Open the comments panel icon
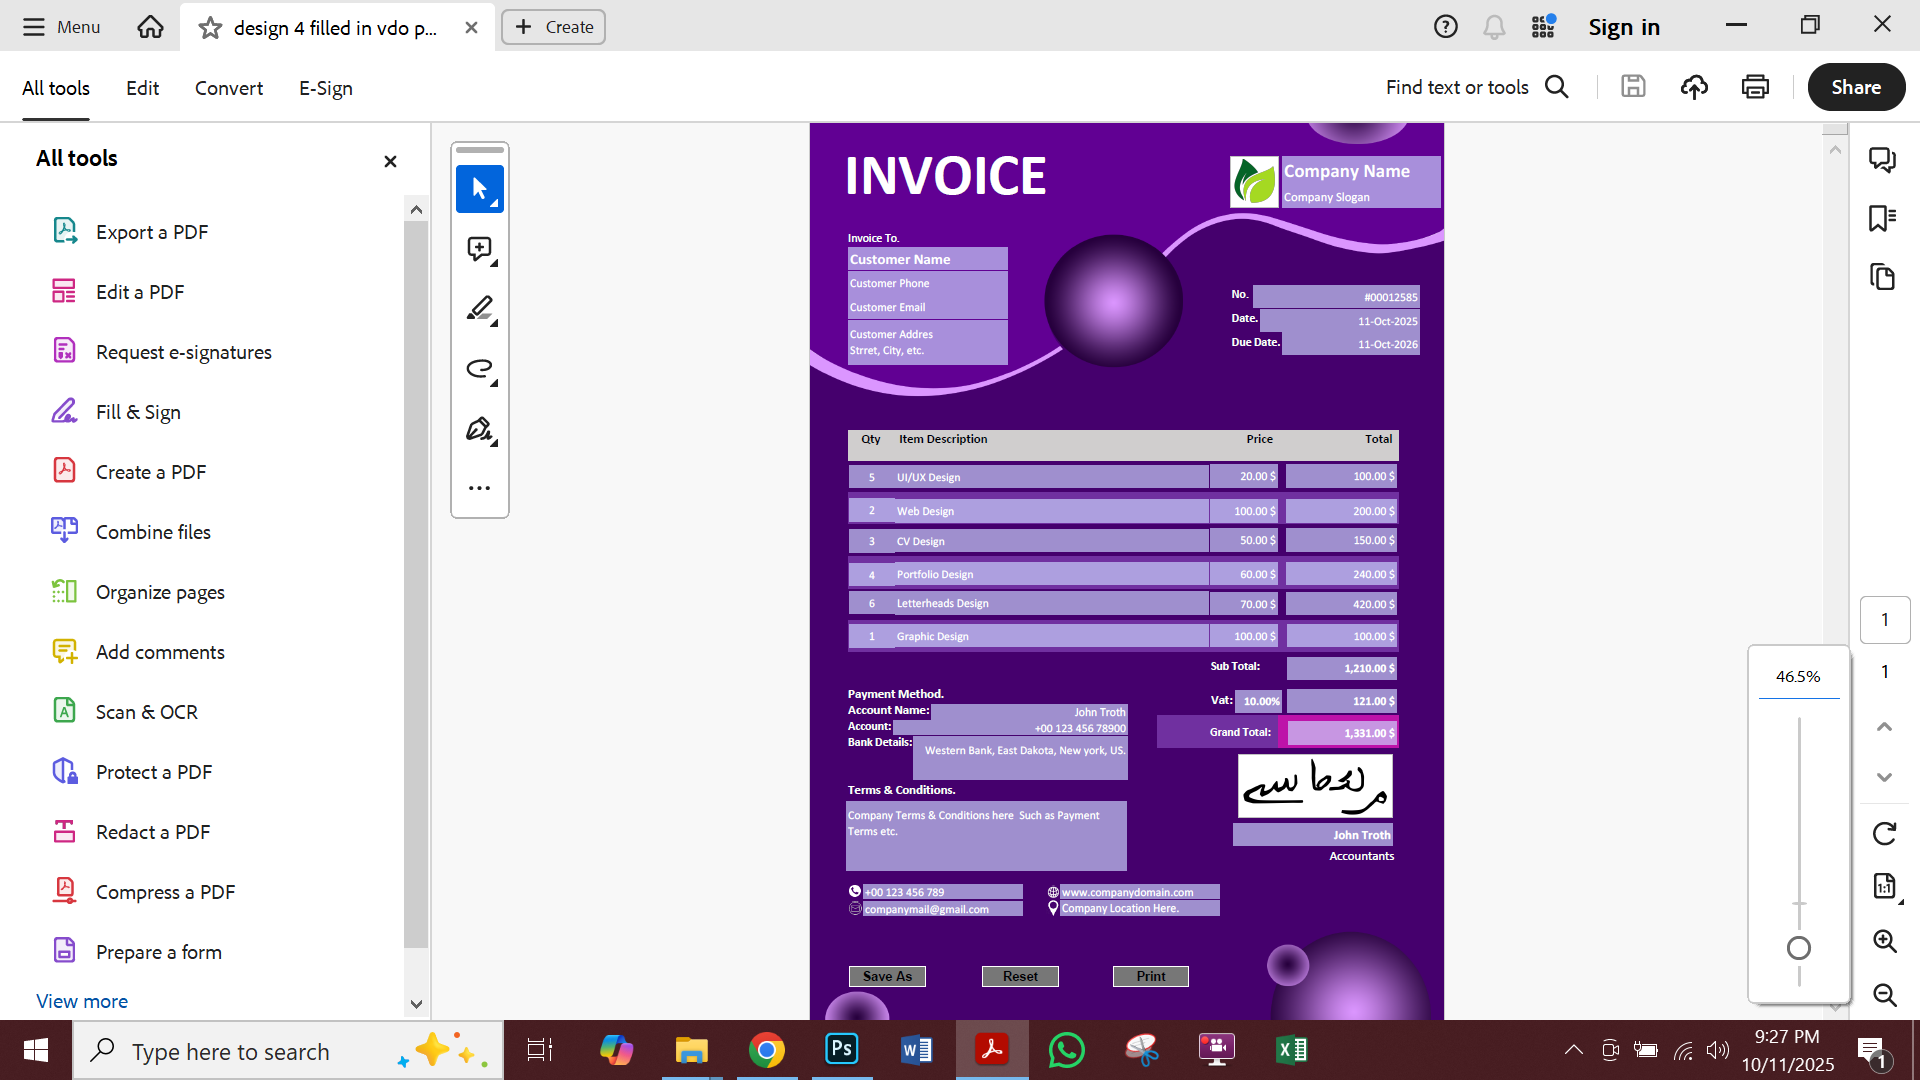This screenshot has height=1080, width=1920. 1882,160
